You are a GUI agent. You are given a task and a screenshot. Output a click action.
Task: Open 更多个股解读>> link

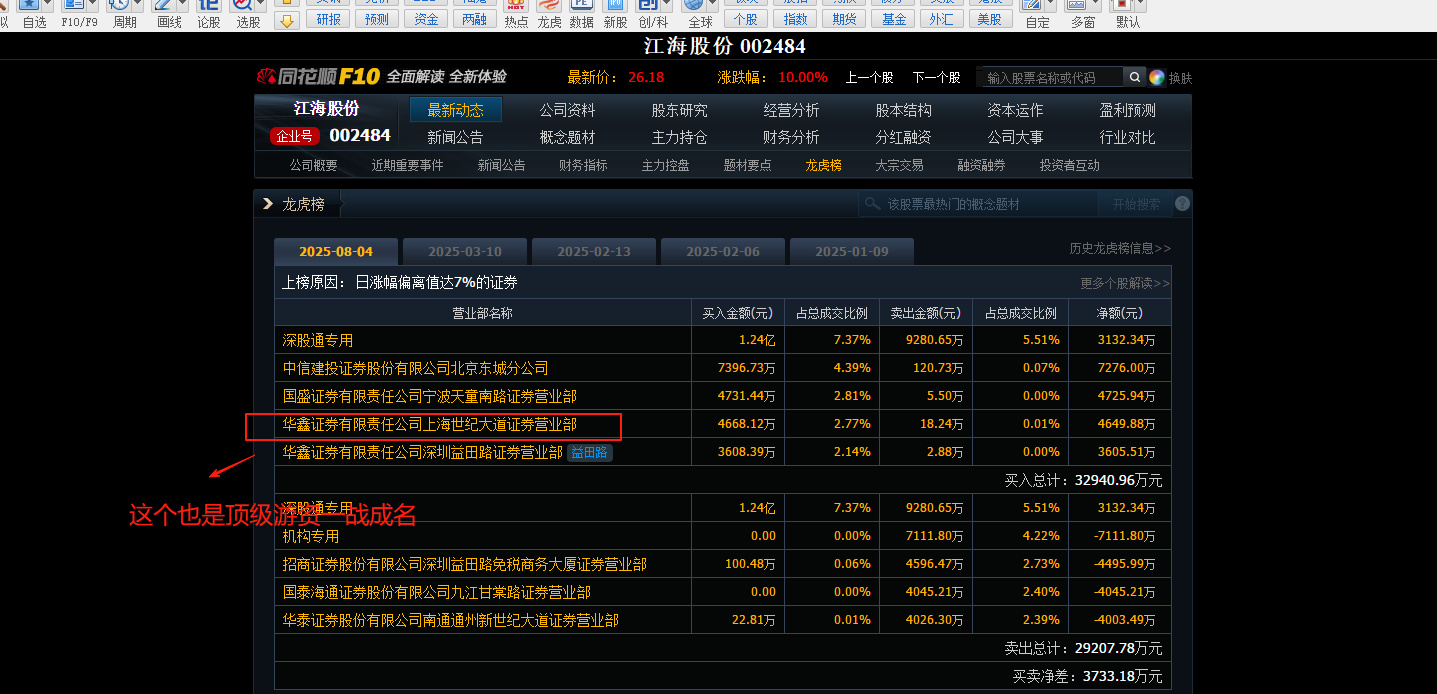click(1125, 283)
